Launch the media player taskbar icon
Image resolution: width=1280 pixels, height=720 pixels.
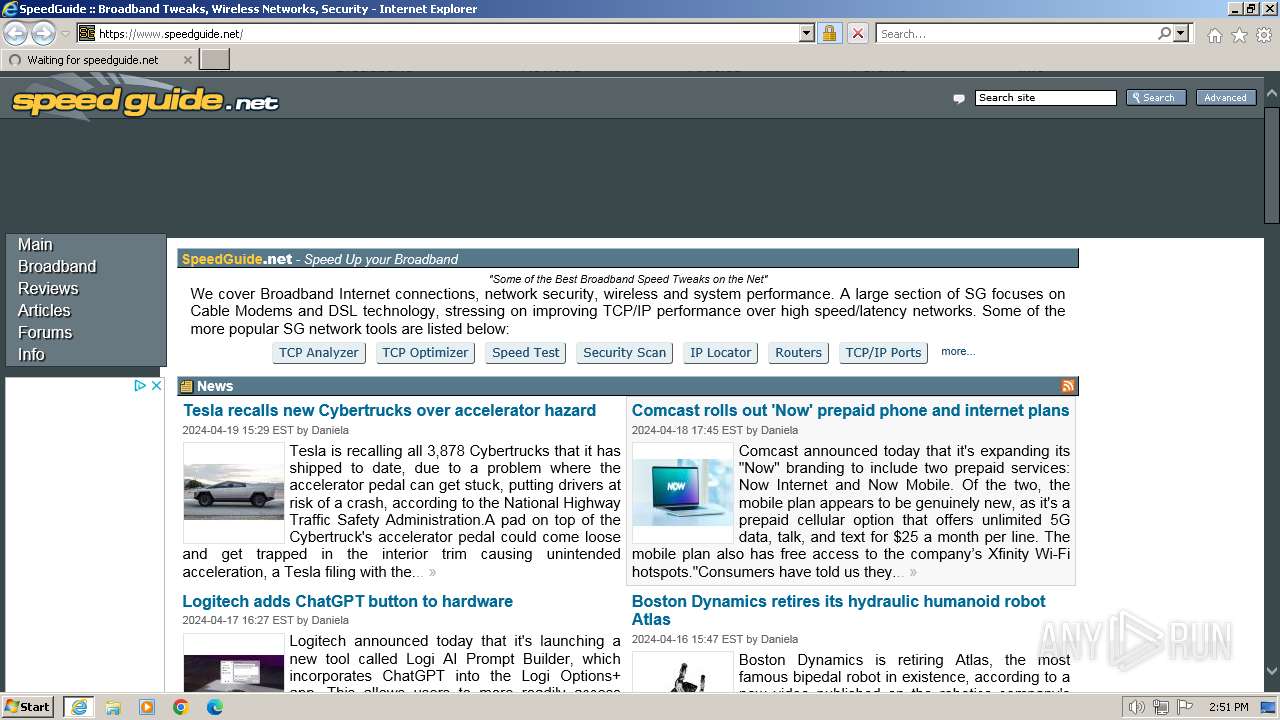pyautogui.click(x=147, y=707)
